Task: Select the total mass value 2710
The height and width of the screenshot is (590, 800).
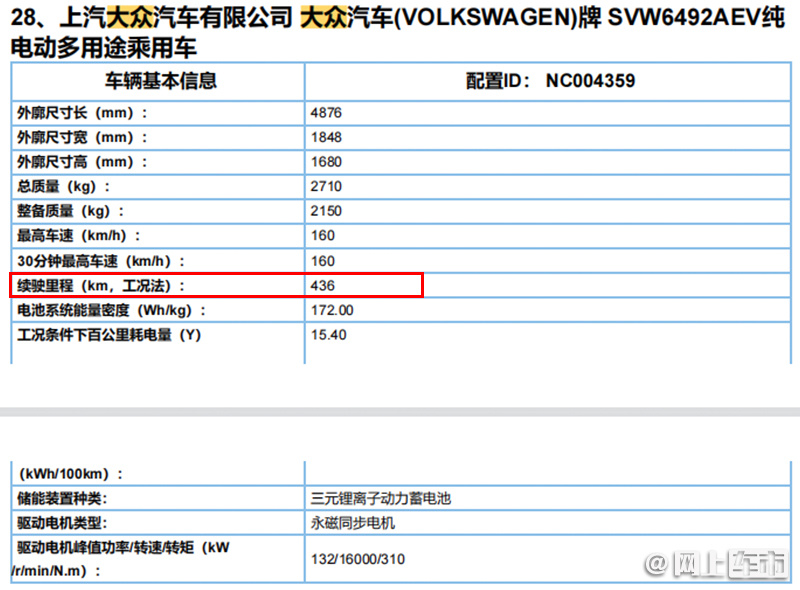Action: click(x=326, y=186)
